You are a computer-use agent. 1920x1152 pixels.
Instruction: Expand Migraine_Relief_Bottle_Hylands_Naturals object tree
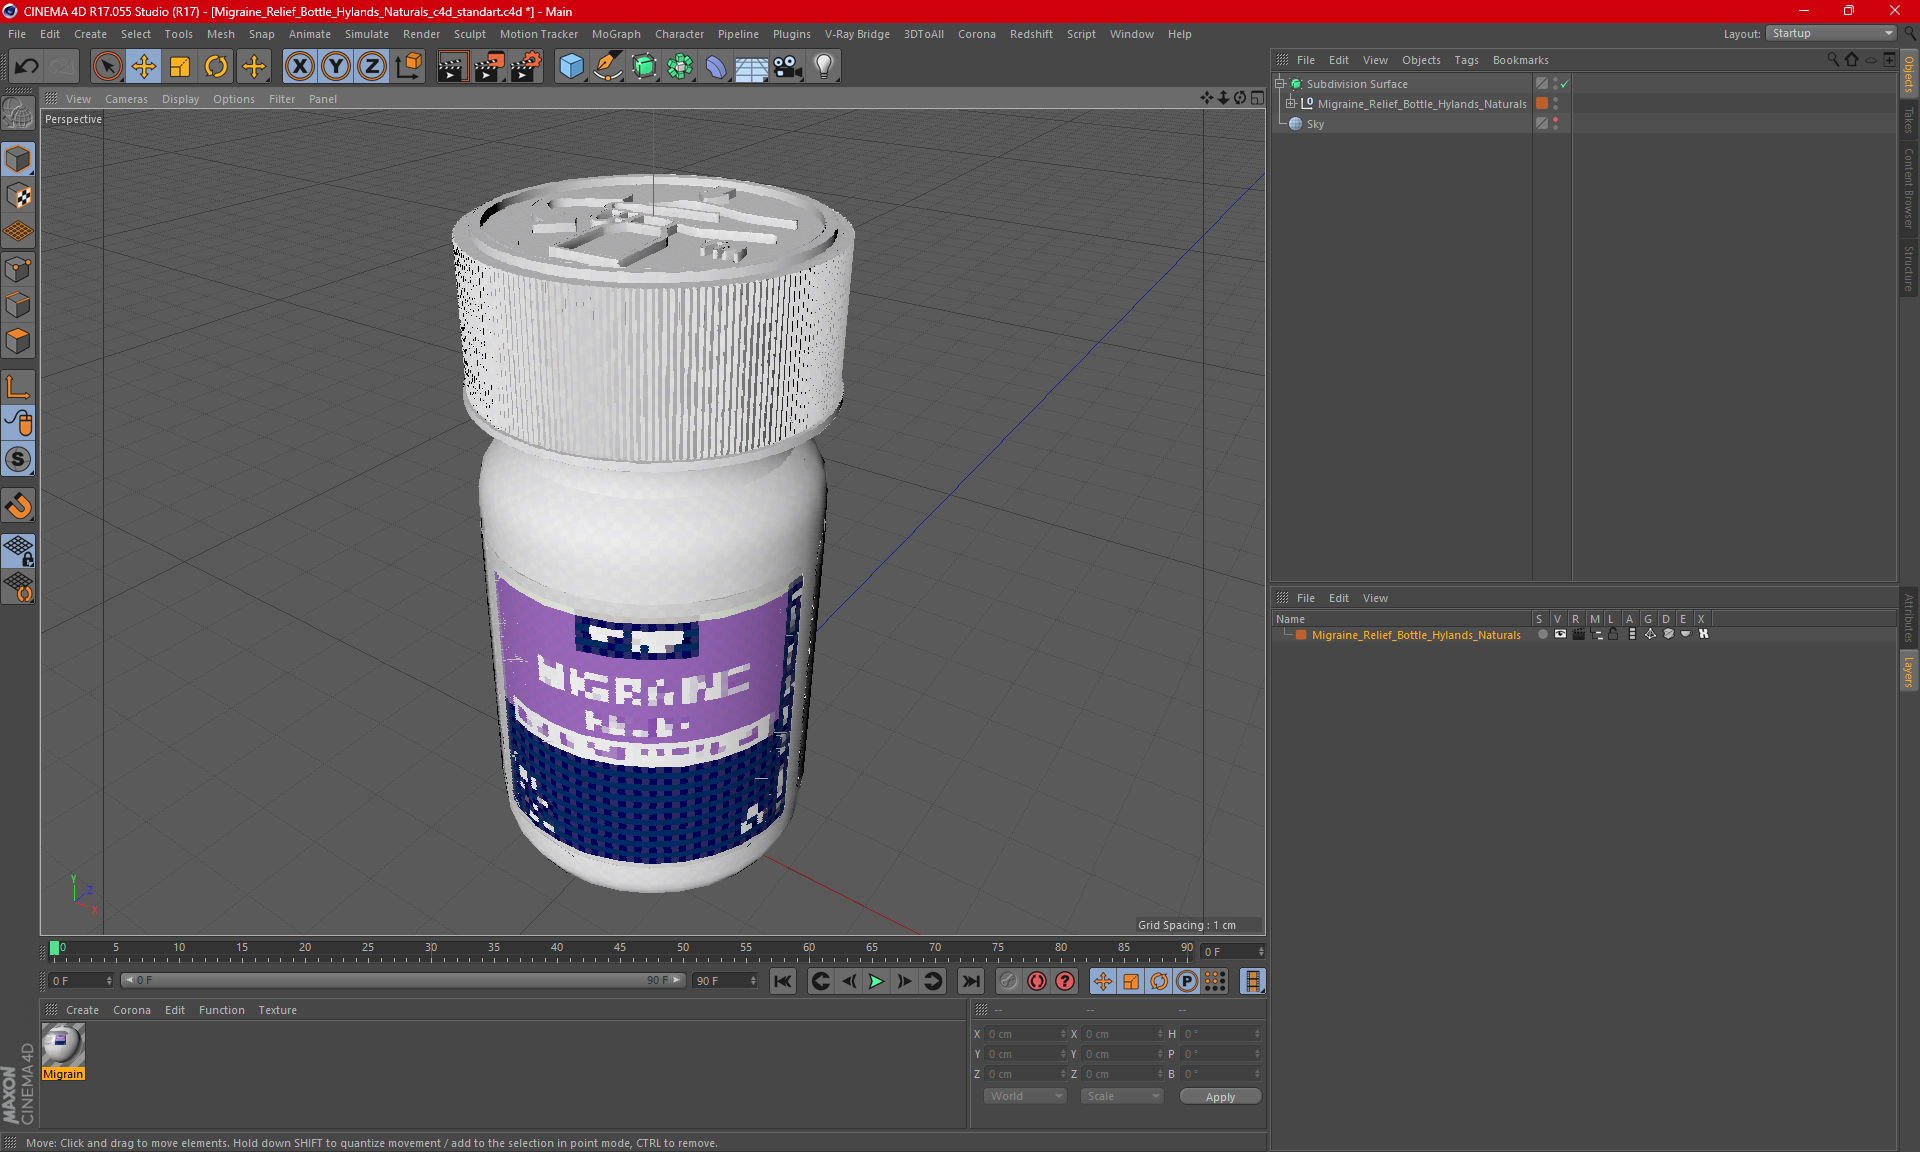[x=1290, y=103]
